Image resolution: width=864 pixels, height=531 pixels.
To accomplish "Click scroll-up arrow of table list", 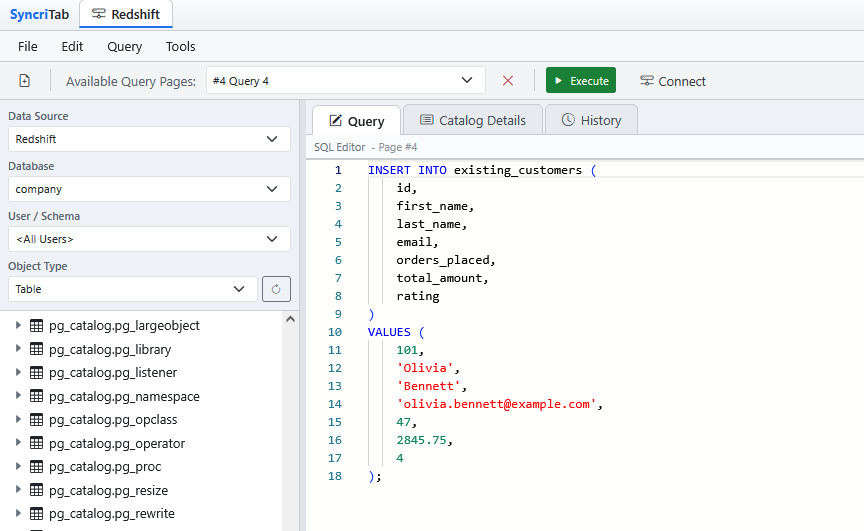I will 290,319.
